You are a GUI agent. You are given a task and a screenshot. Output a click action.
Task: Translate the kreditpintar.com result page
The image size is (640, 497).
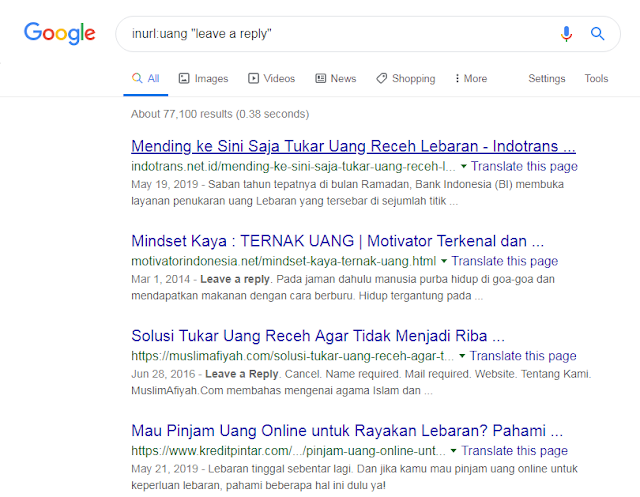[514, 450]
